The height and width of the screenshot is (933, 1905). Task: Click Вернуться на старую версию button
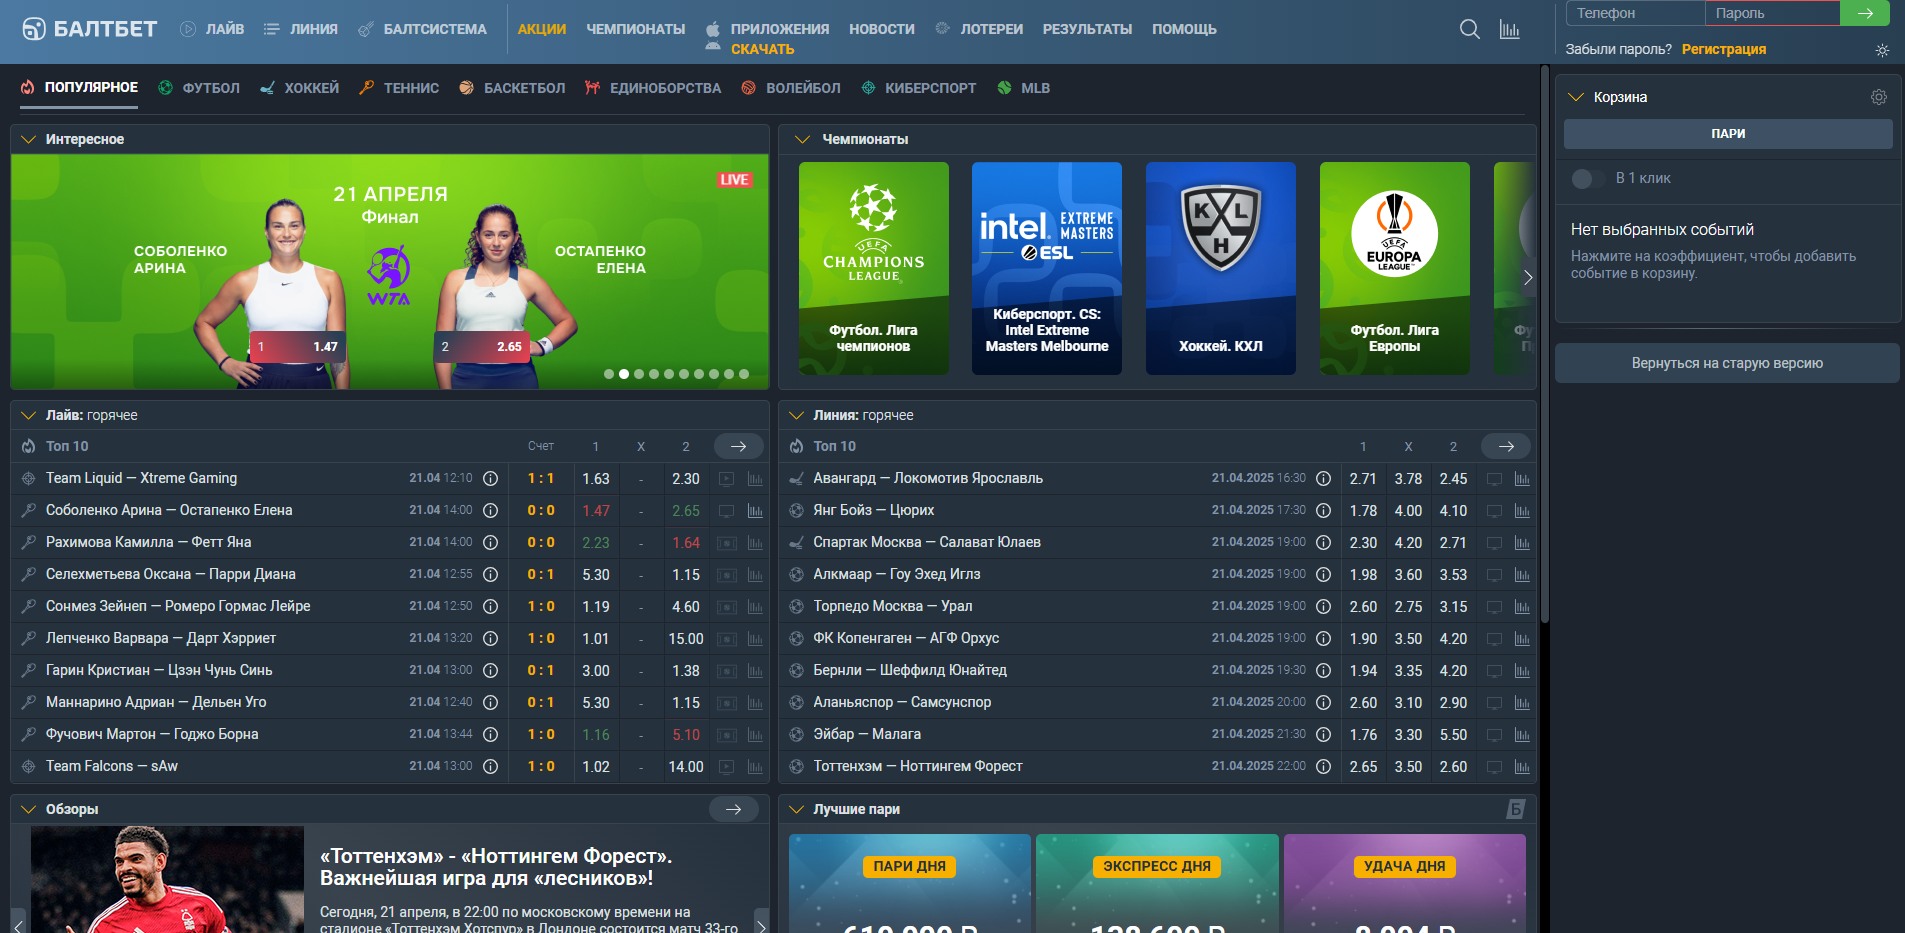click(x=1727, y=363)
